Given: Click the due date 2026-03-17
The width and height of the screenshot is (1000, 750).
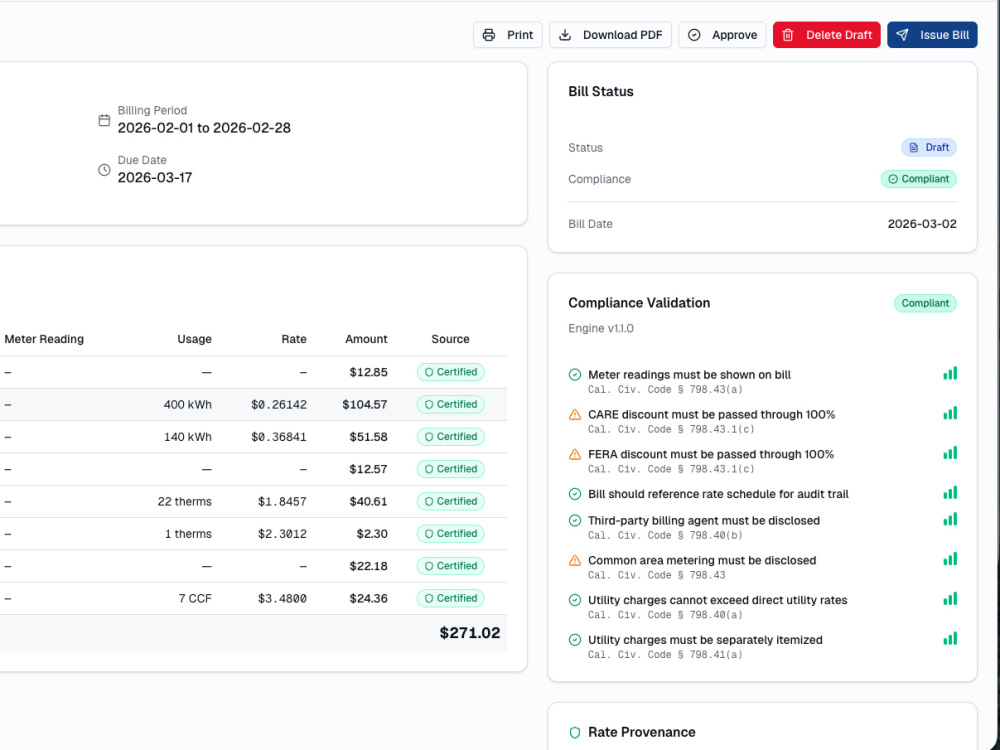Looking at the screenshot, I should point(155,177).
